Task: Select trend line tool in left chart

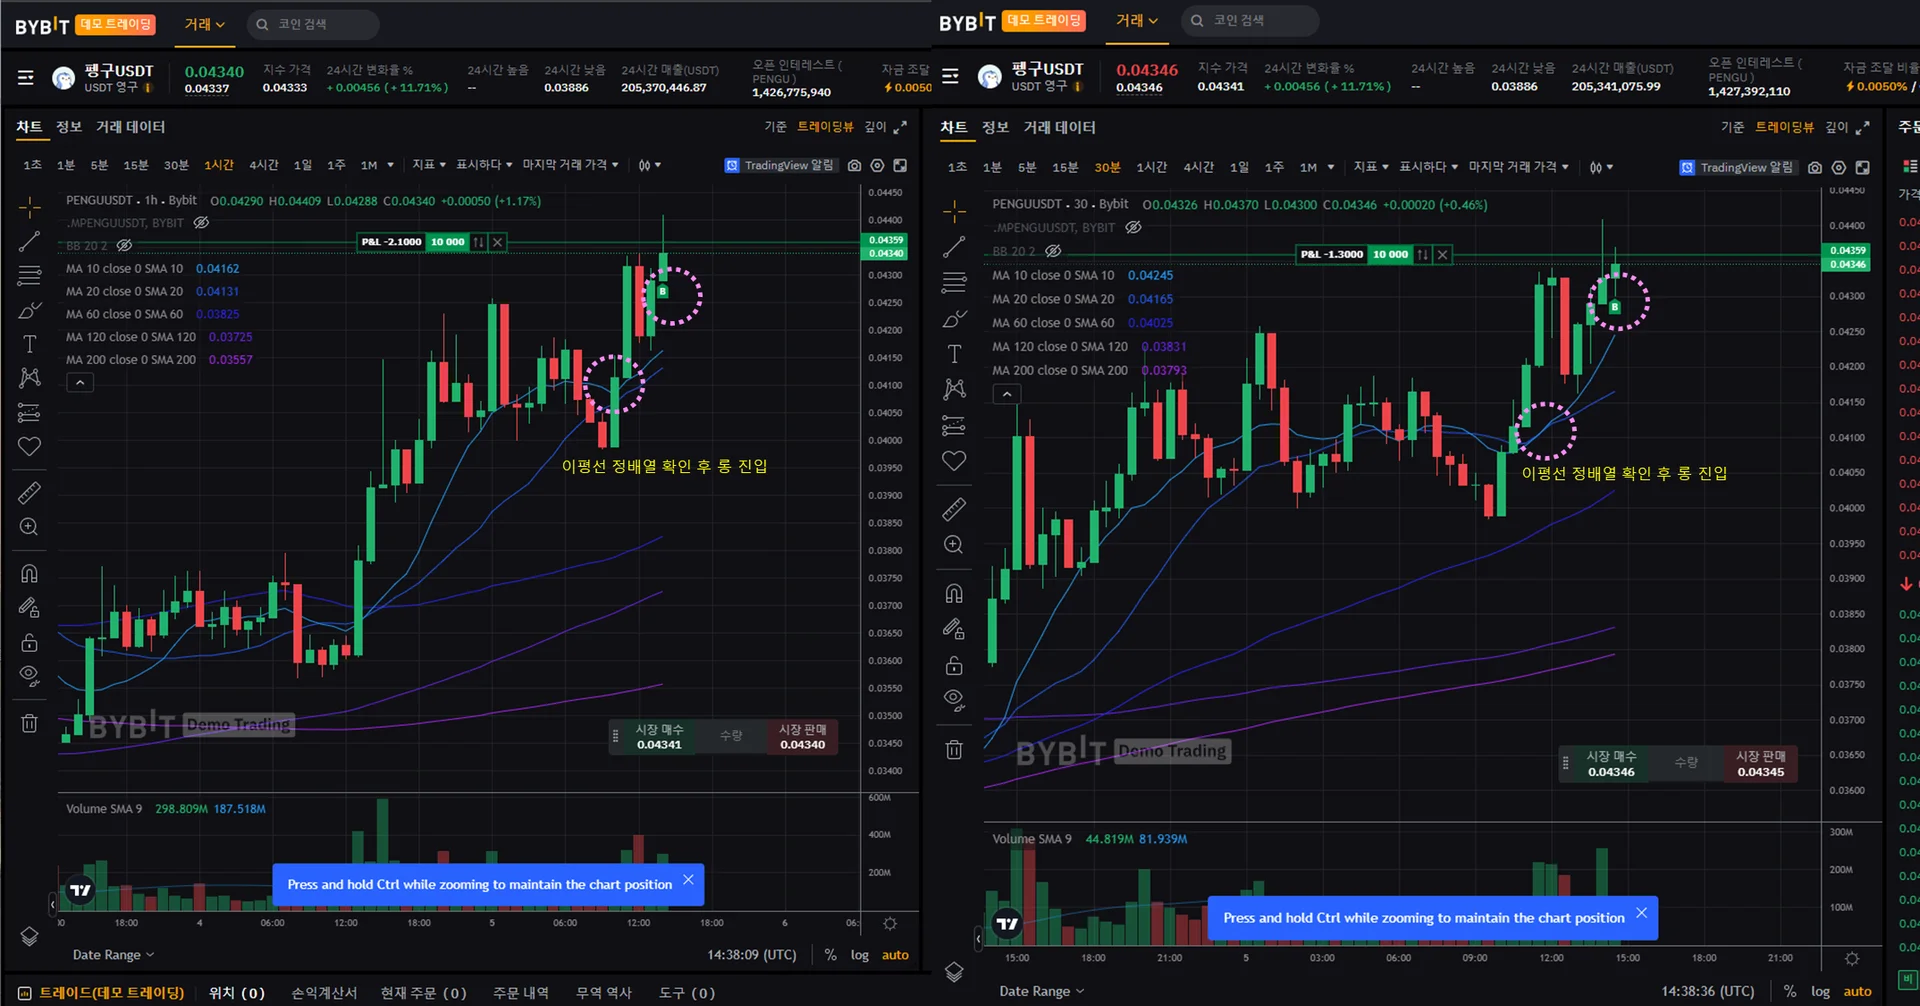Action: (x=30, y=241)
